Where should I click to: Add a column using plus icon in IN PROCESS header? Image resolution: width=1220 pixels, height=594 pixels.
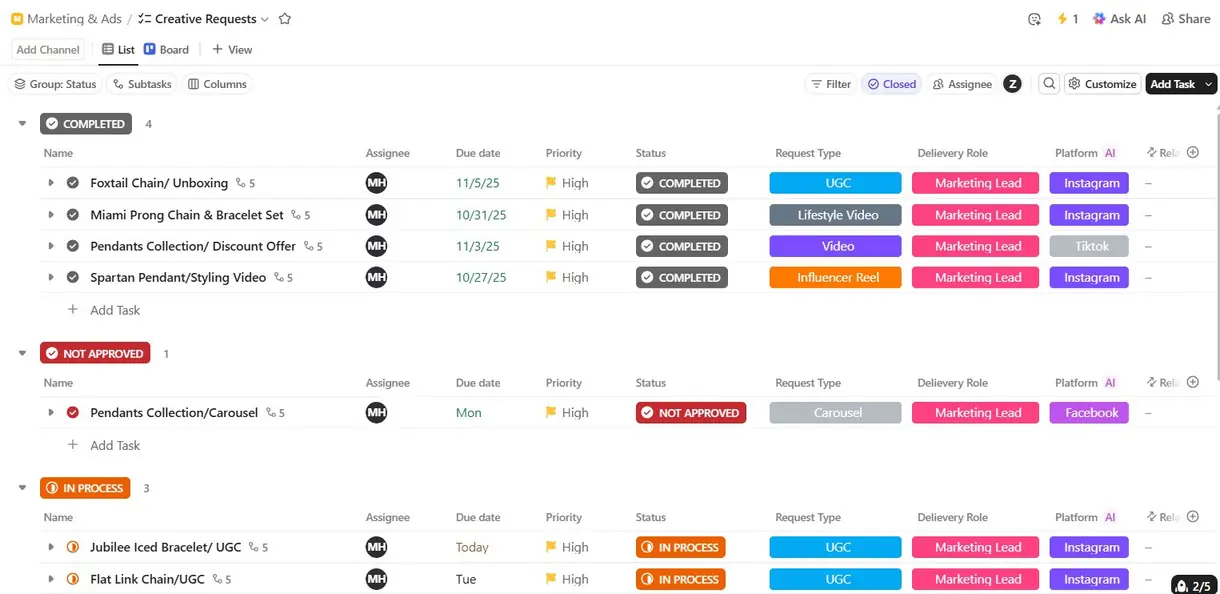pyautogui.click(x=1193, y=517)
